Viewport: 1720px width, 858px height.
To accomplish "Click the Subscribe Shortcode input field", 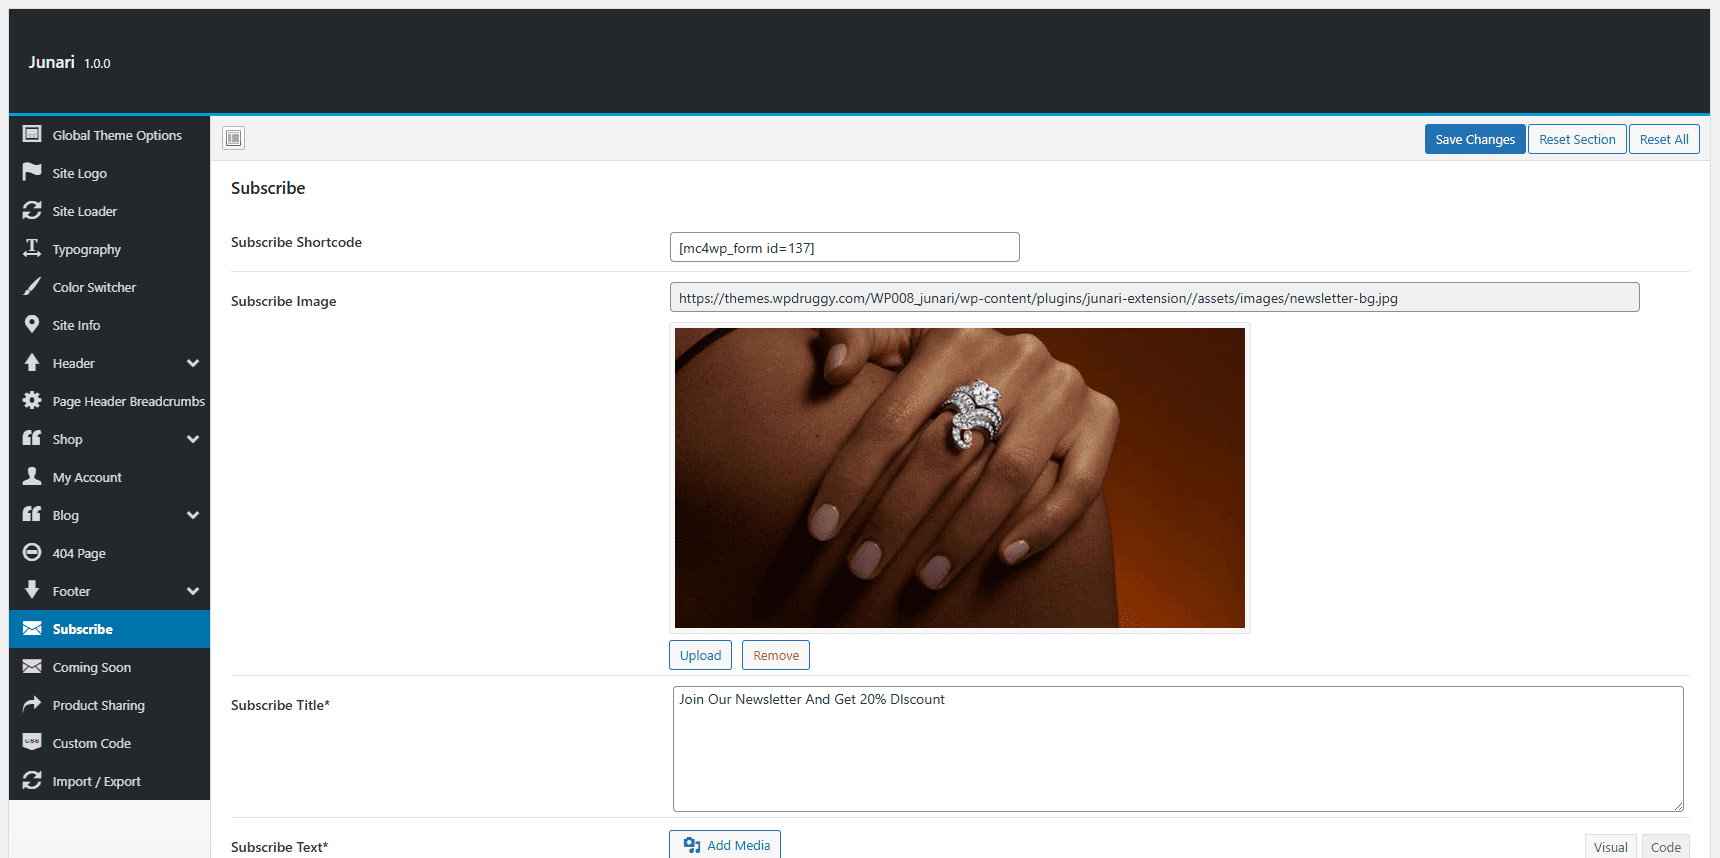I will coord(844,247).
